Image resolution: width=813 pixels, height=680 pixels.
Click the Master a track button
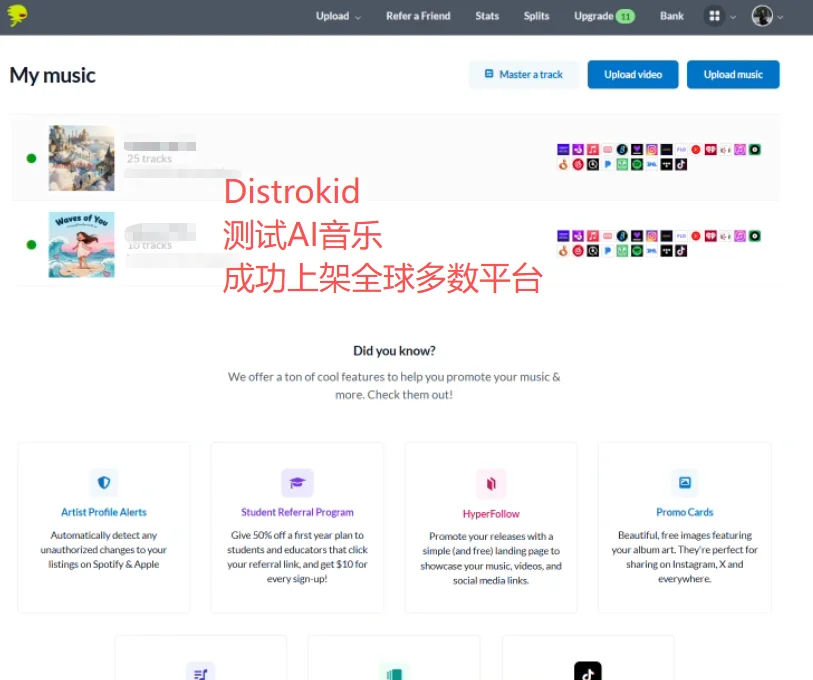(523, 74)
